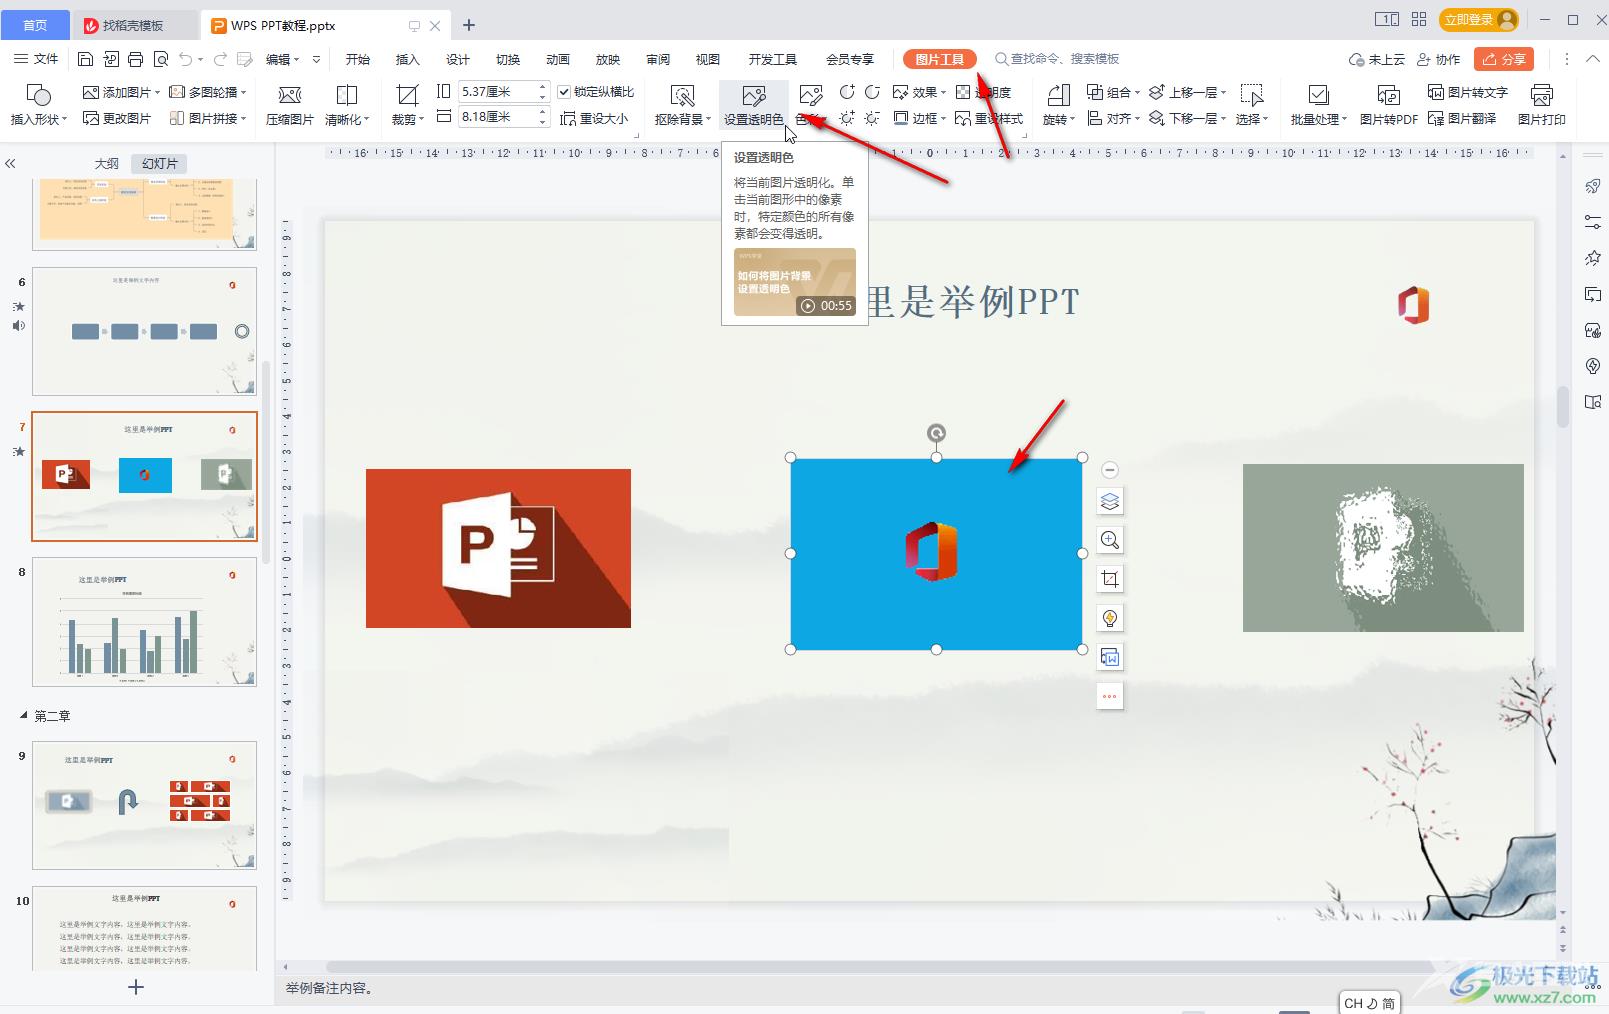Switch slide panel to 大纲 outline view
The image size is (1609, 1014).
click(107, 163)
